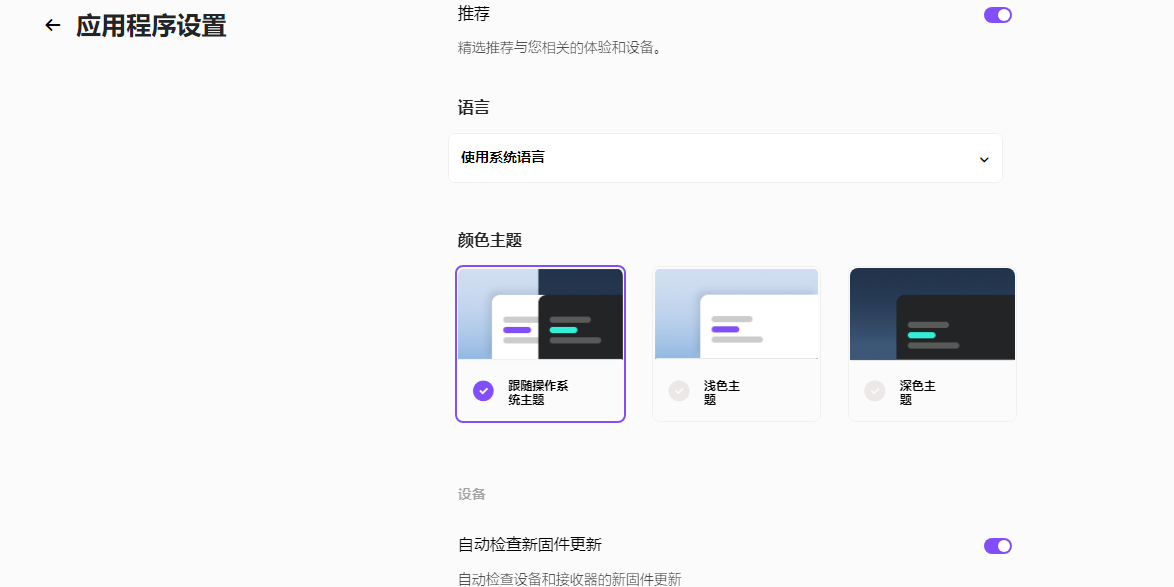Click the 推荐 setting label
Image resolution: width=1174 pixels, height=587 pixels.
coord(474,14)
